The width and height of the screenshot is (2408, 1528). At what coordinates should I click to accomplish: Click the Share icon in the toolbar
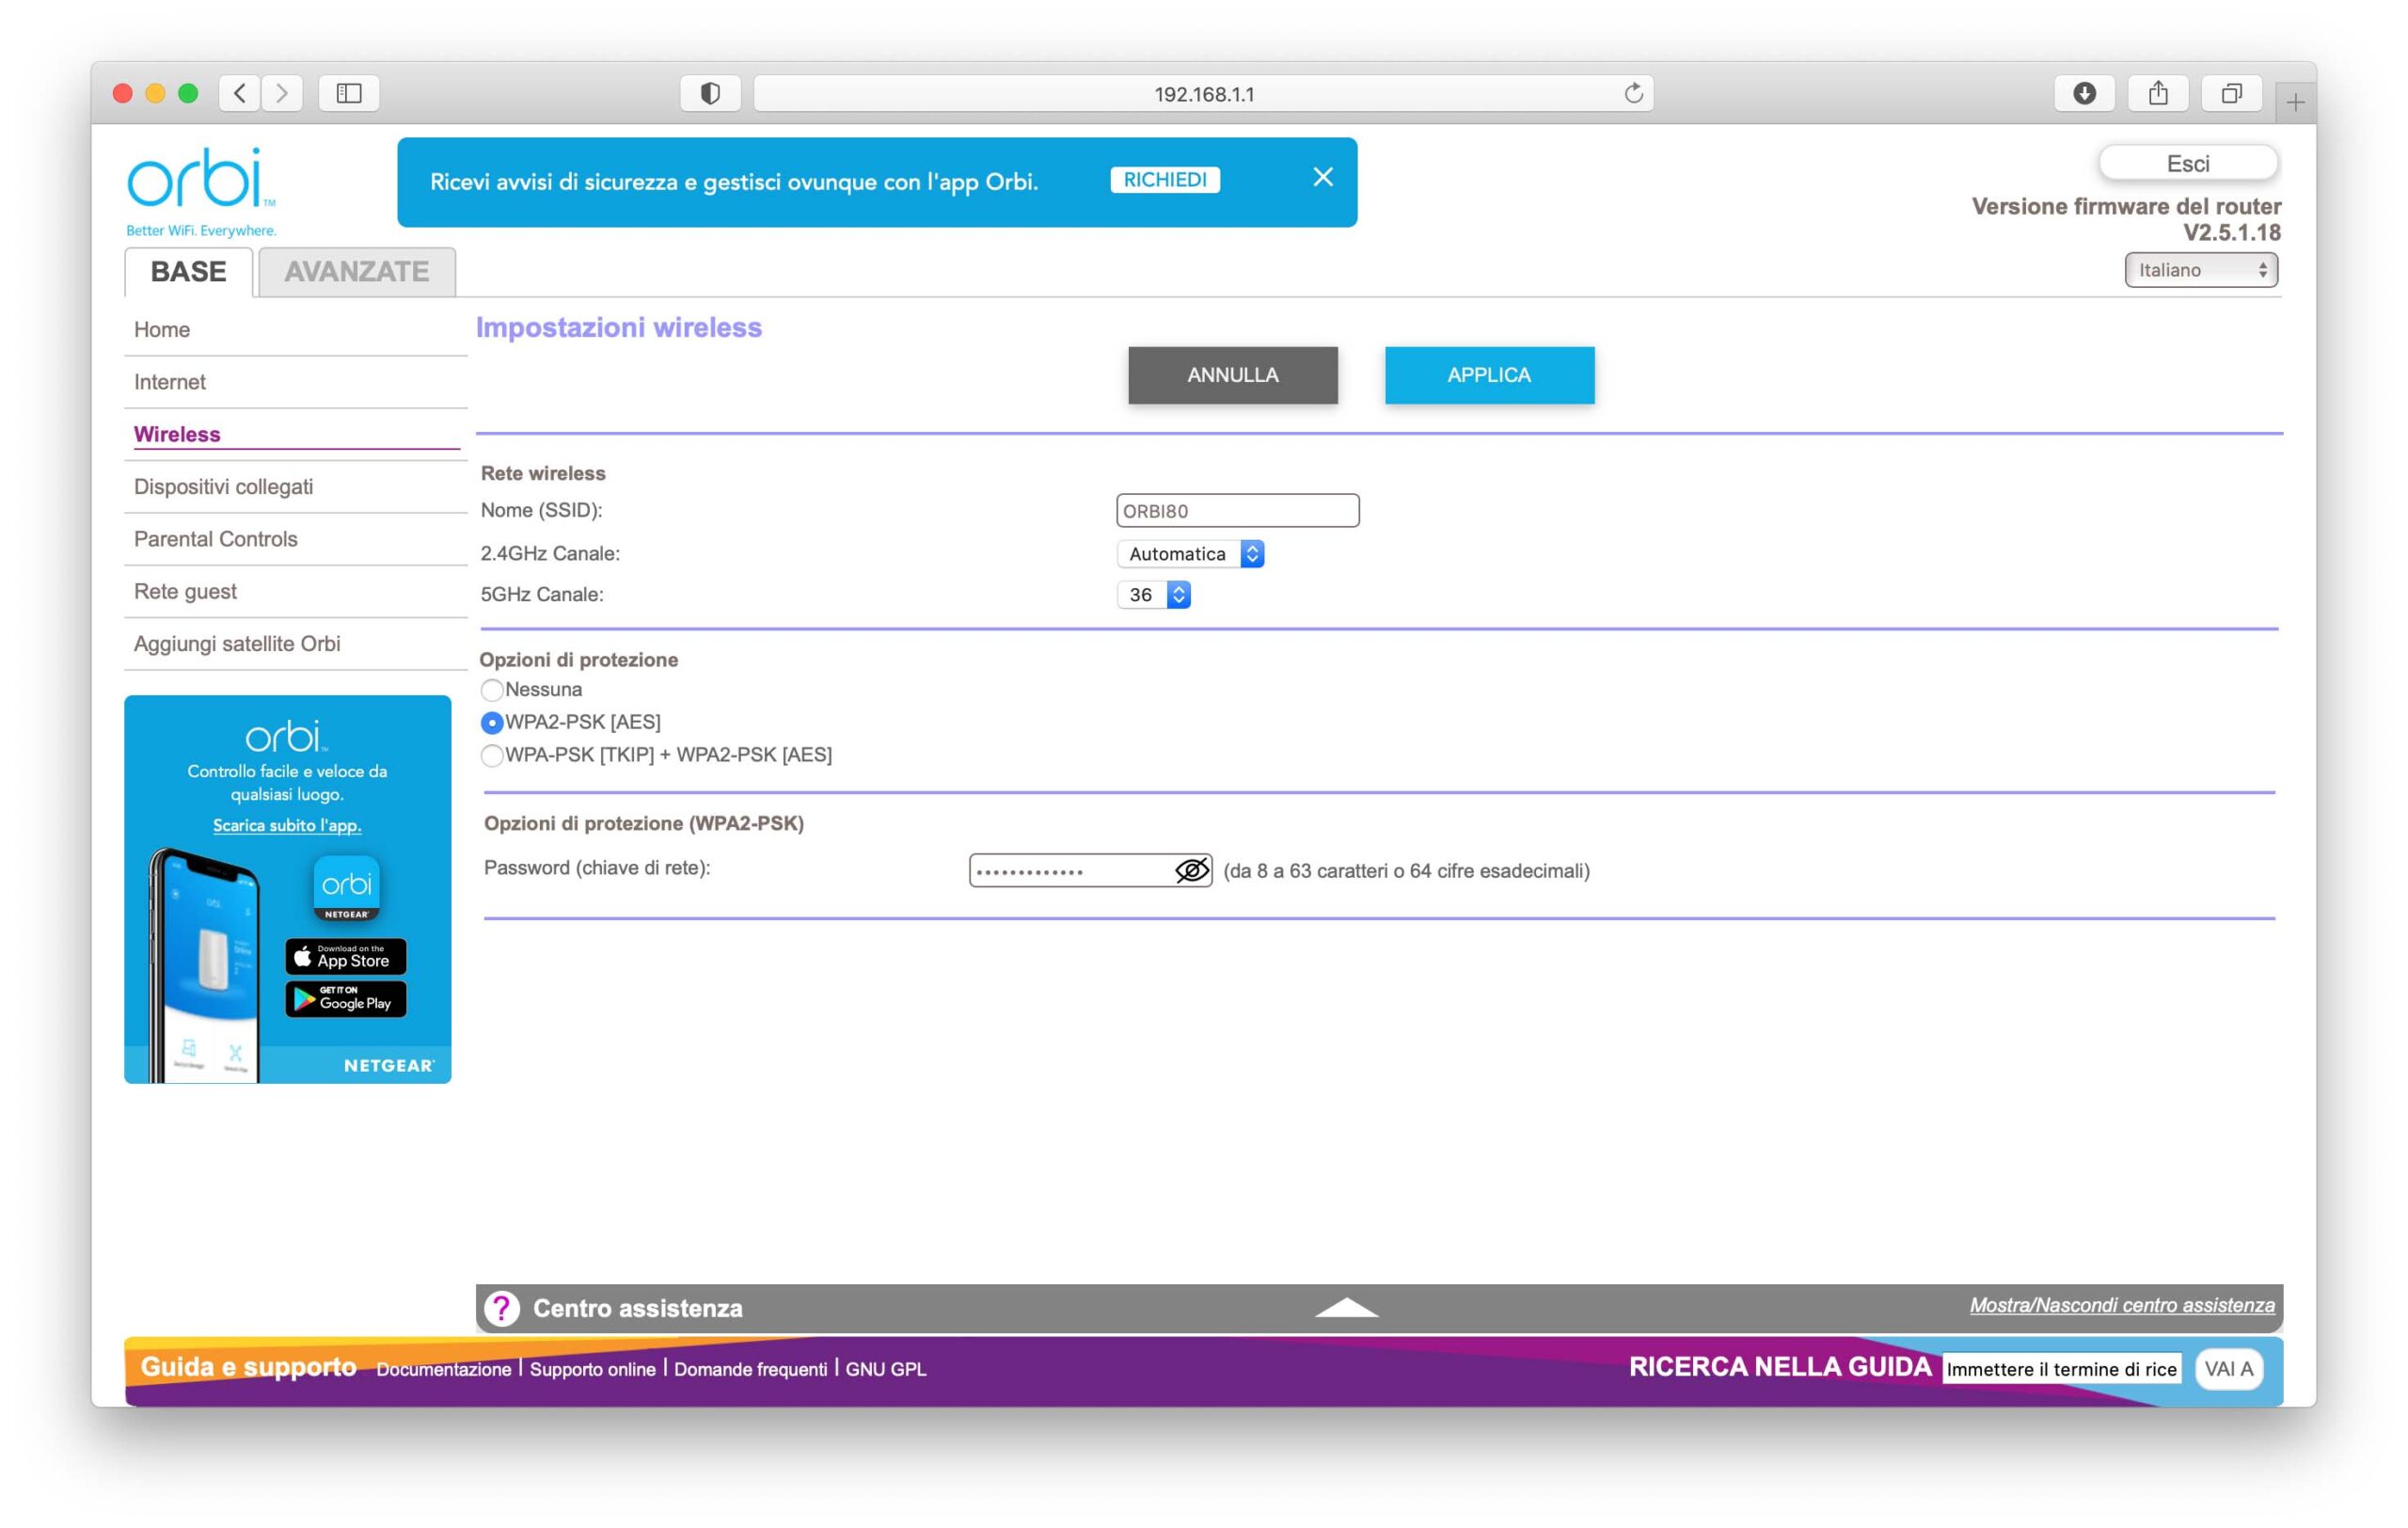(2158, 93)
